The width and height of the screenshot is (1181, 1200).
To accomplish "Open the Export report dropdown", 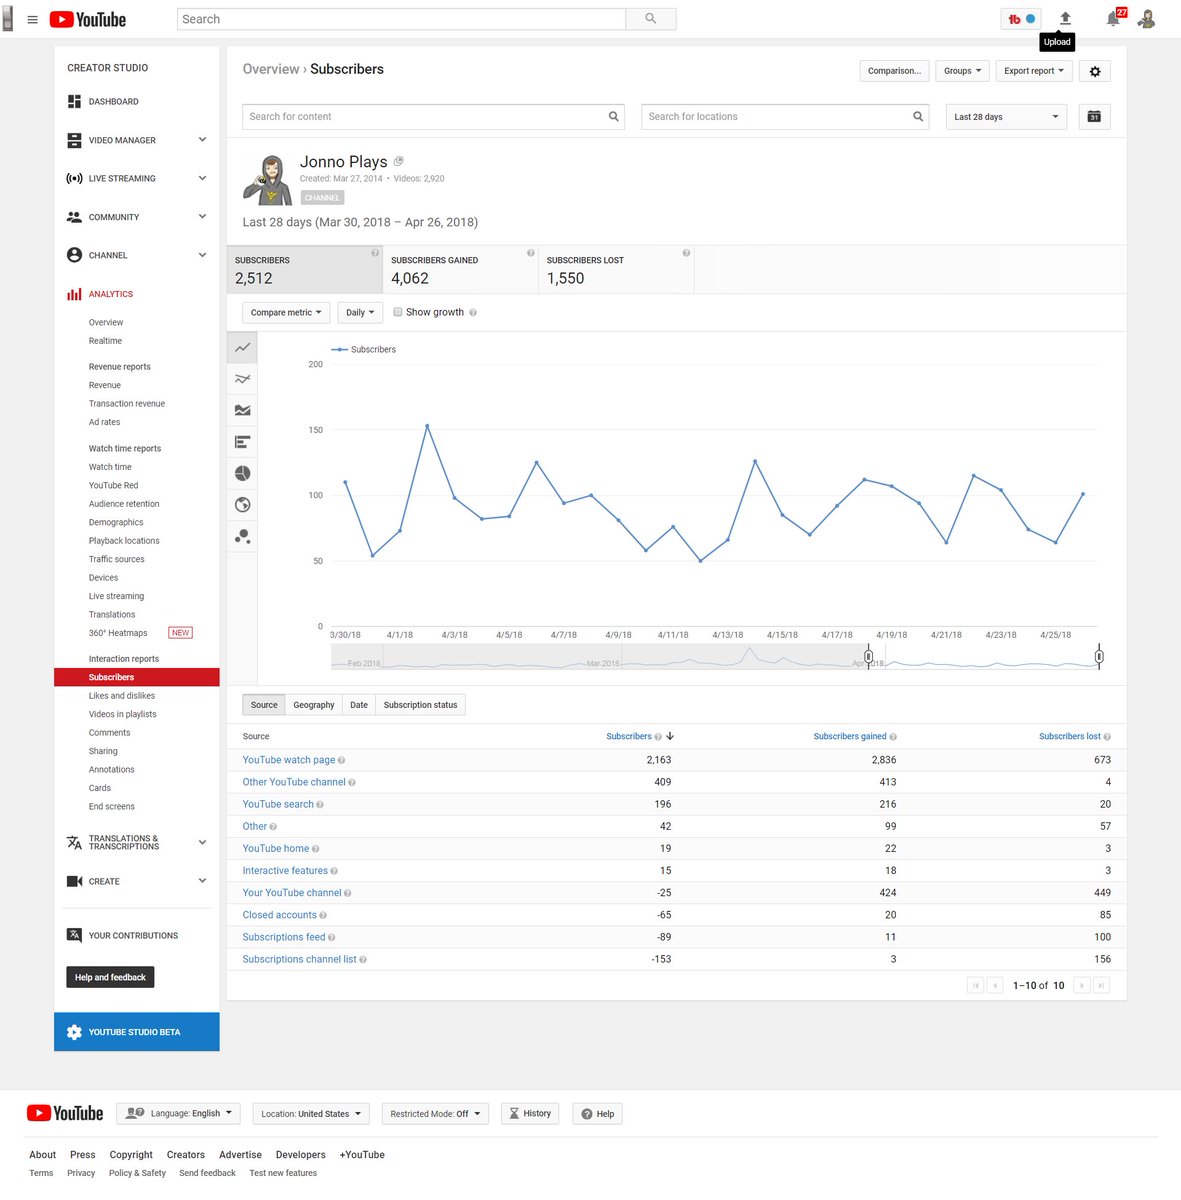I will click(1034, 71).
